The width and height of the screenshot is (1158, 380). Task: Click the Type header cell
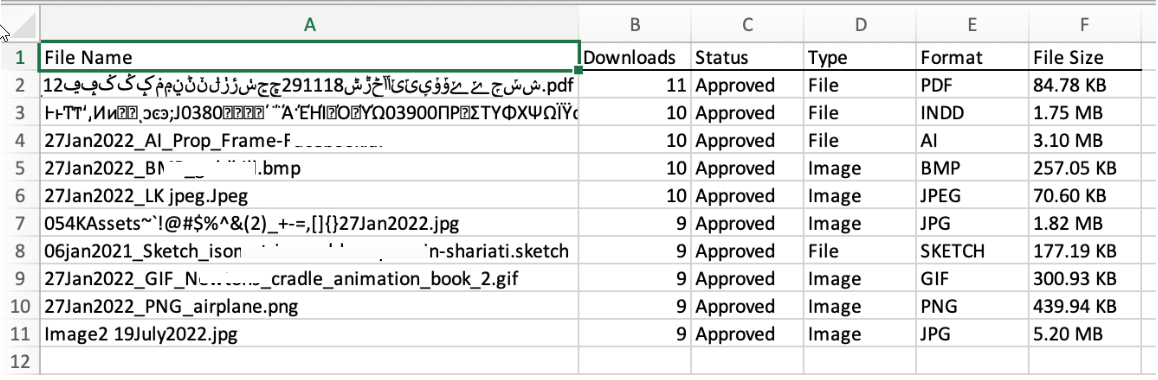(x=860, y=57)
